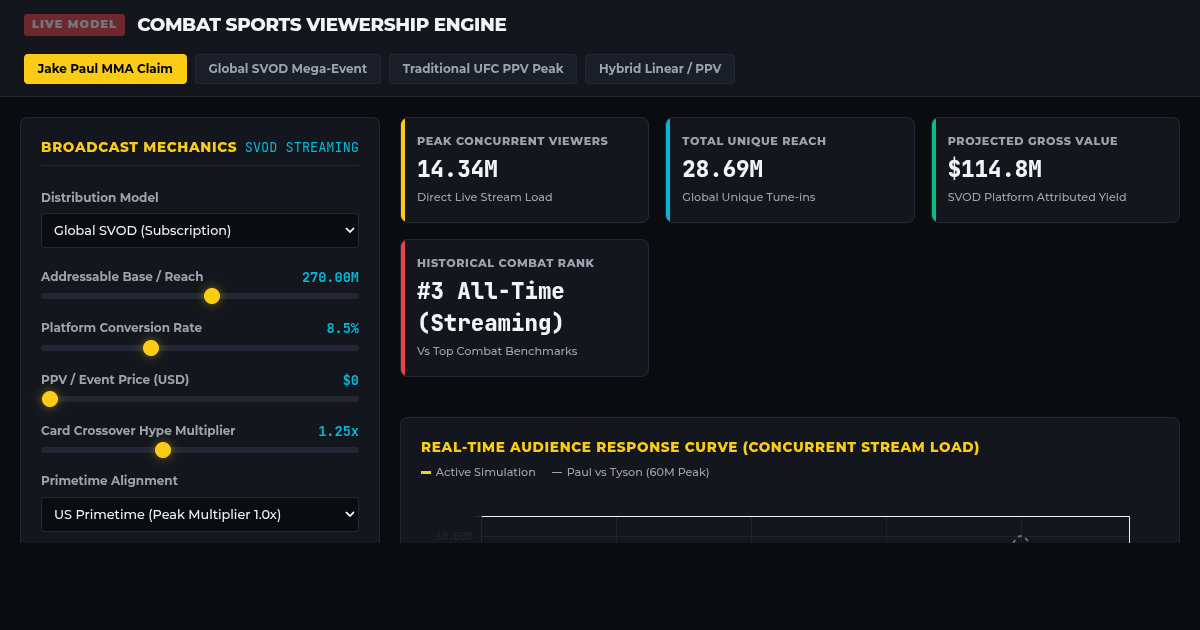The width and height of the screenshot is (1200, 630).
Task: Click the #3 All-Time (Streaming) rank text
Action: (x=491, y=307)
